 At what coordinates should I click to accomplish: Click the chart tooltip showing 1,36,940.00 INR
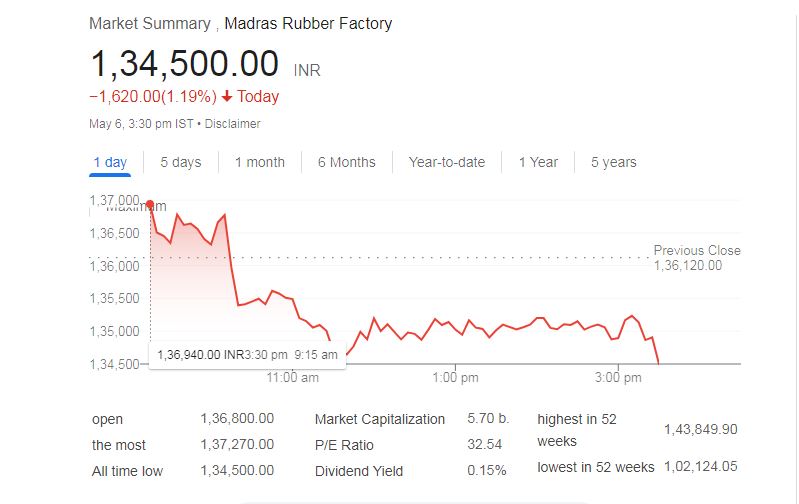[247, 354]
